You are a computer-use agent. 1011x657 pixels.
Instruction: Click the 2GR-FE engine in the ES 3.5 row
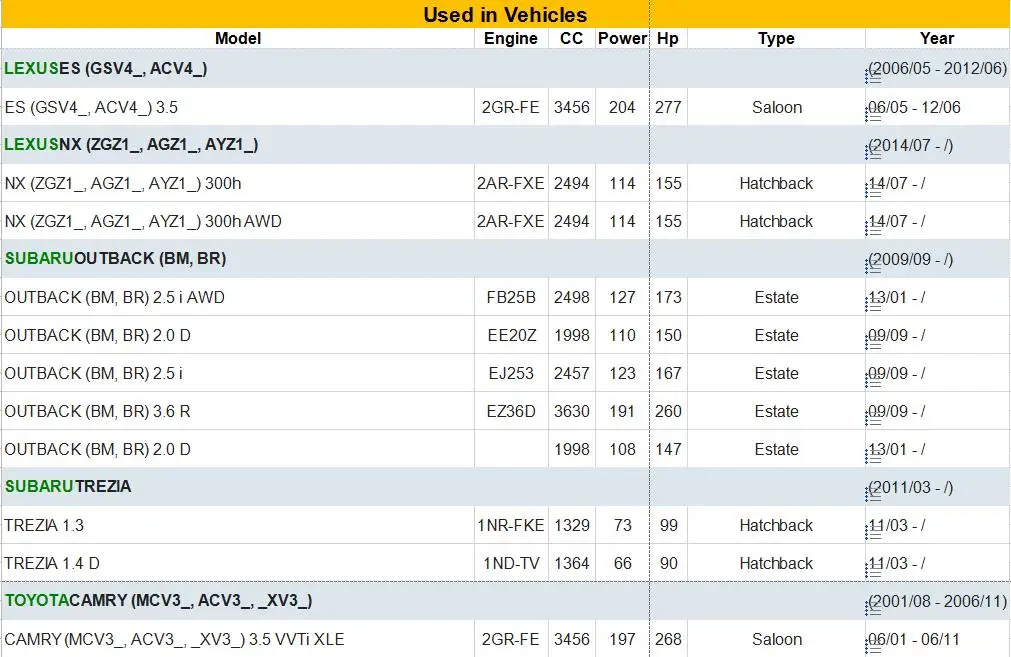[x=511, y=107]
